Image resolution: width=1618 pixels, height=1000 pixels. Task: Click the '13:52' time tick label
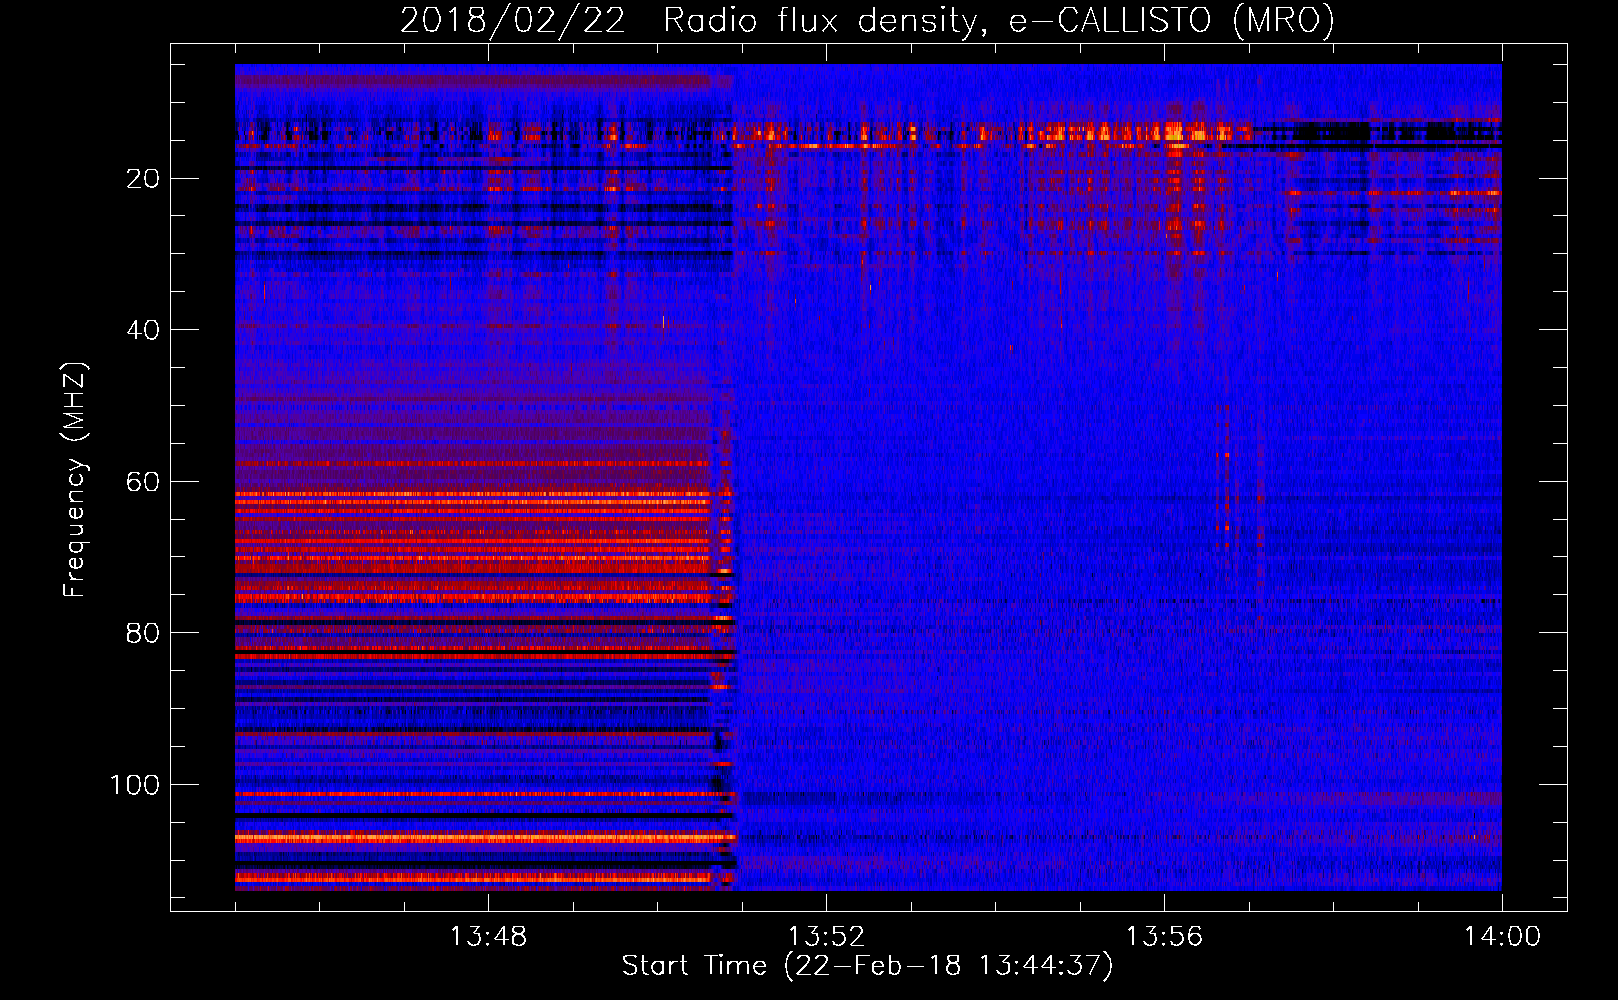click(x=826, y=937)
